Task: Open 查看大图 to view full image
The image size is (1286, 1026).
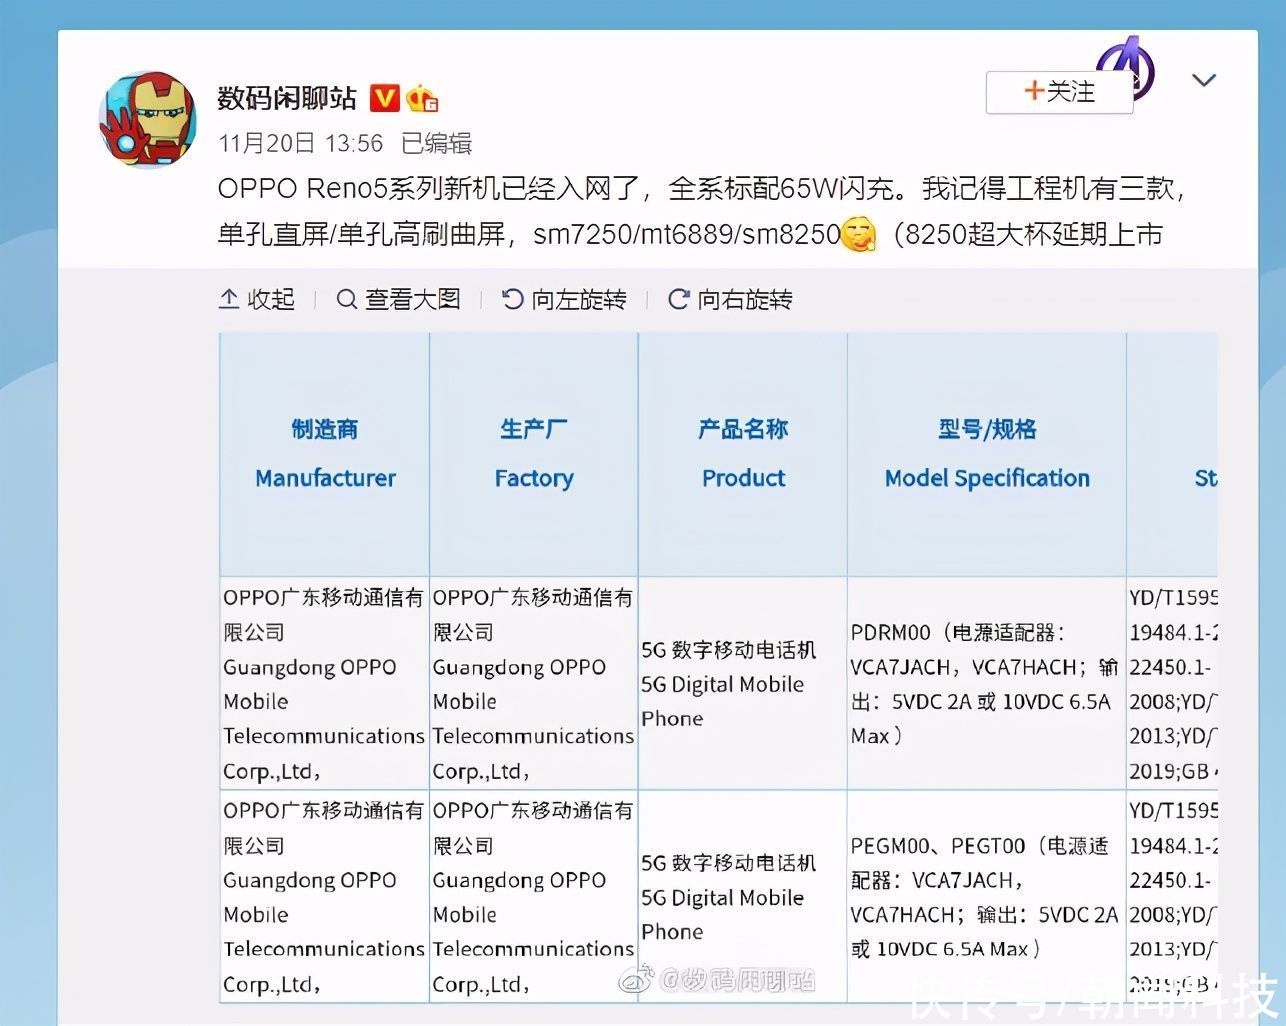Action: point(398,299)
